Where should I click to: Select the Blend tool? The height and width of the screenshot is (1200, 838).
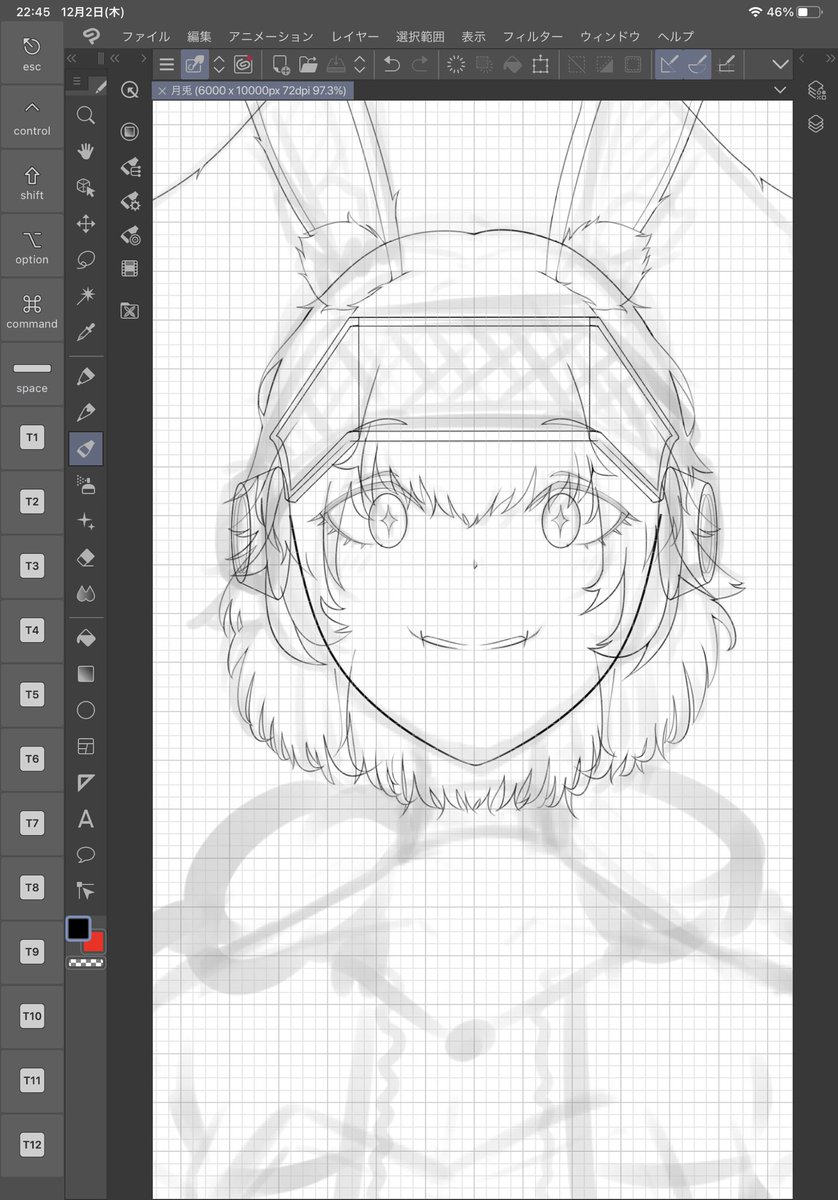tap(86, 593)
